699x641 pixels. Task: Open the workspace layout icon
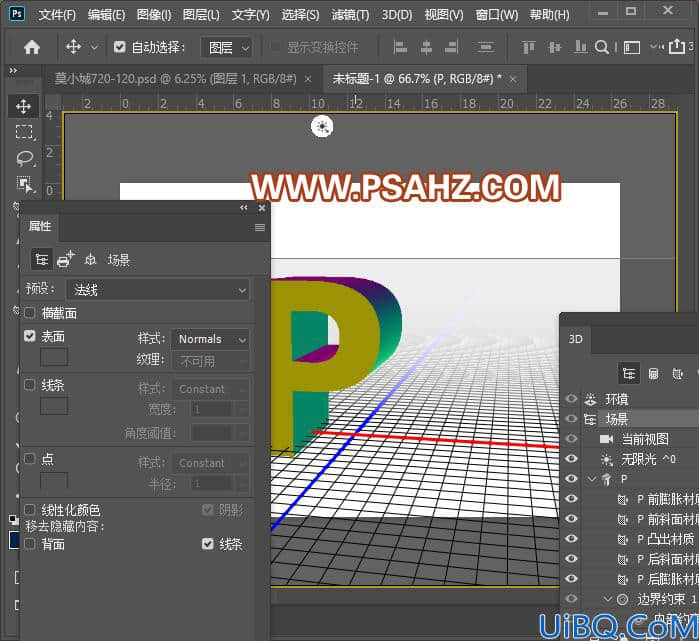point(632,47)
